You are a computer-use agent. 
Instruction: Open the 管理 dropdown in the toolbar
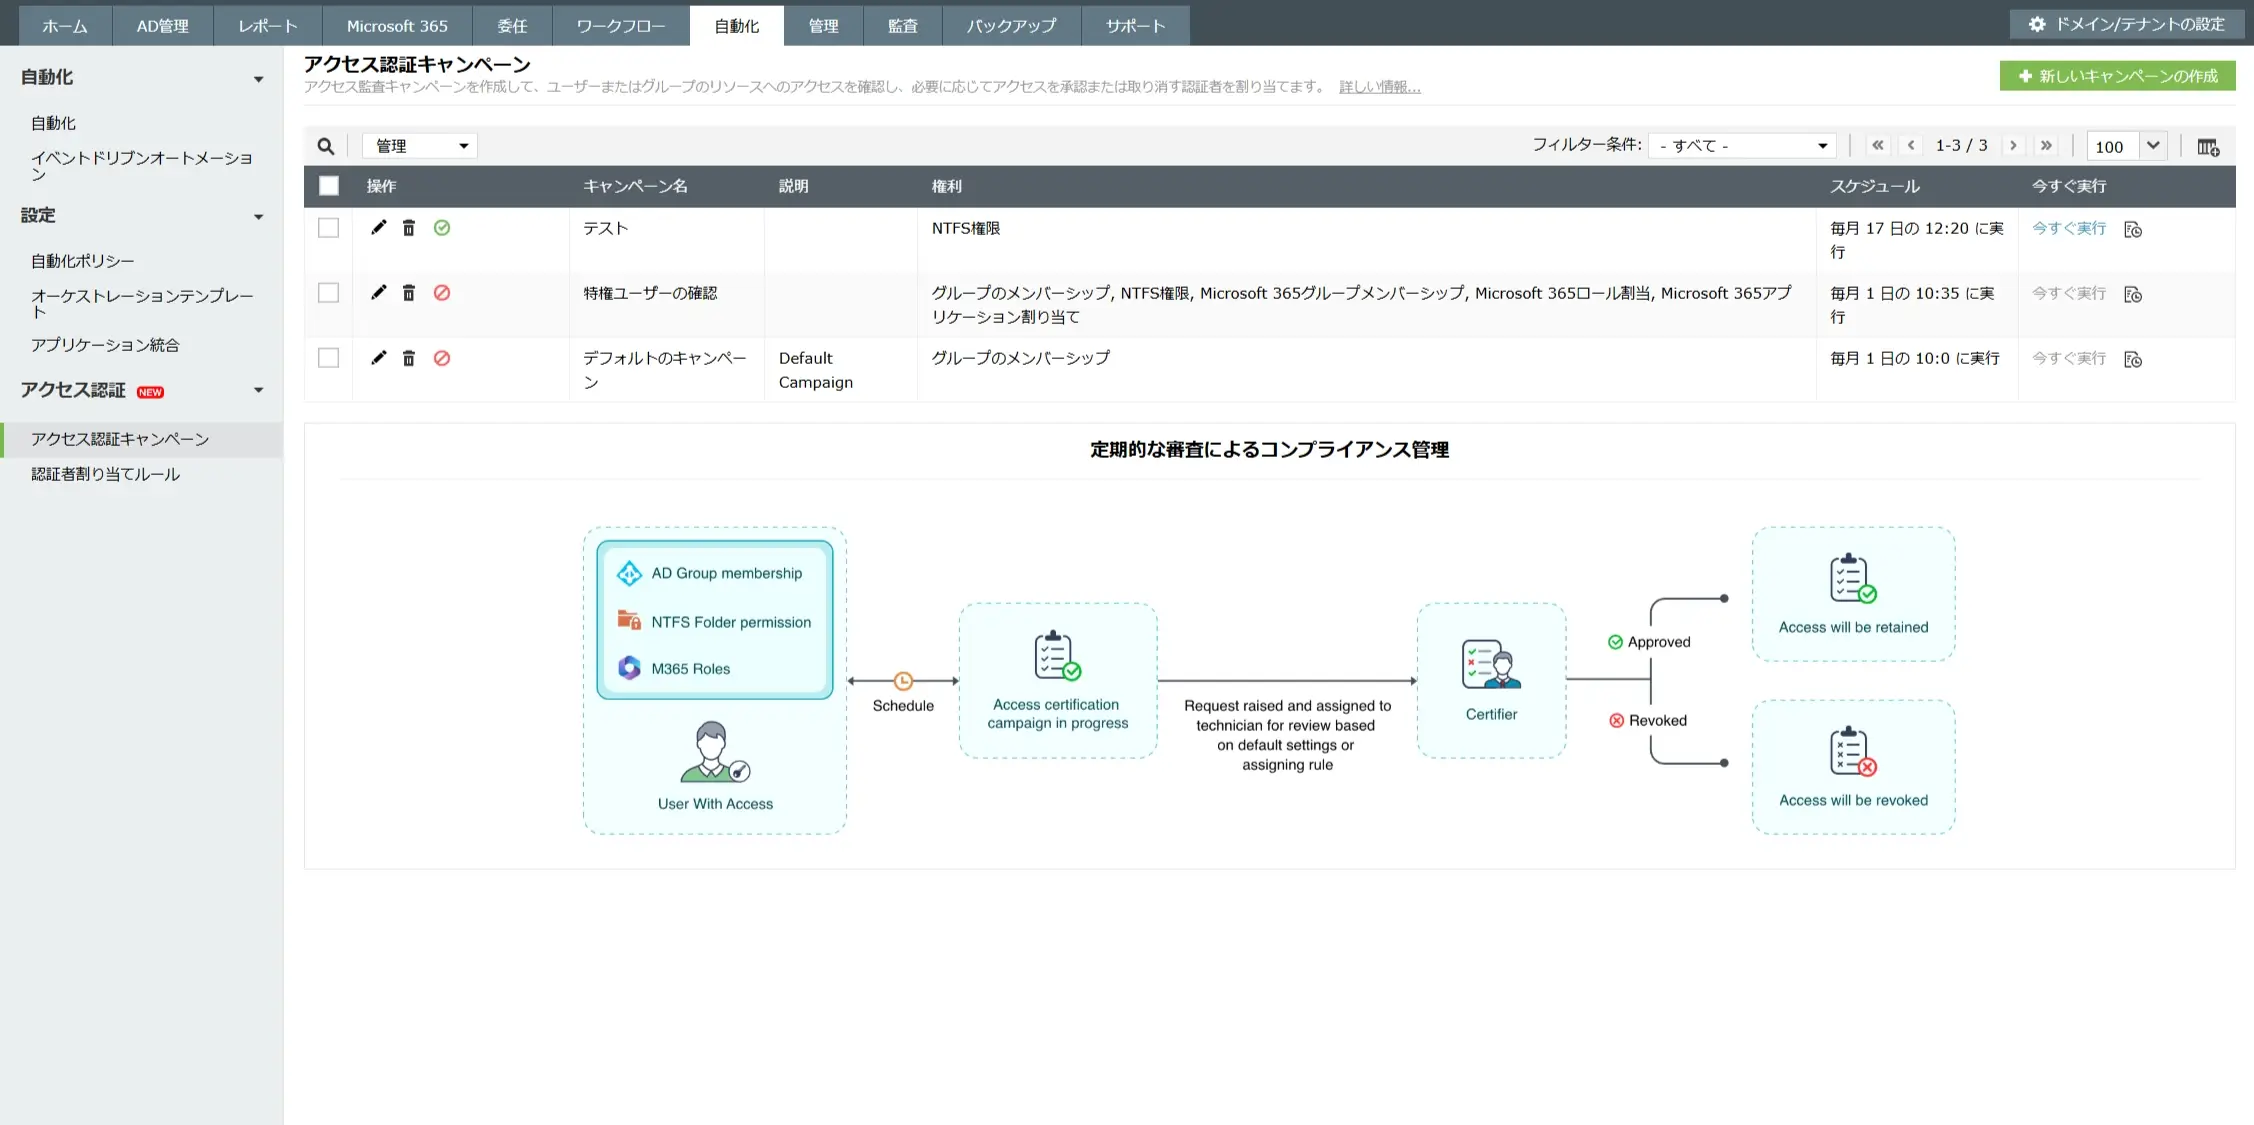420,146
